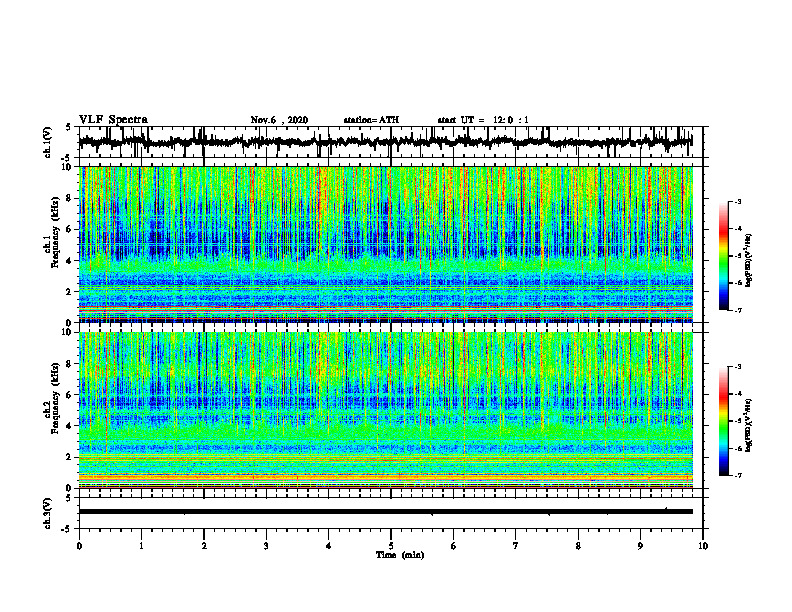Click the ch.1 voltage waveform trace

tap(385, 142)
